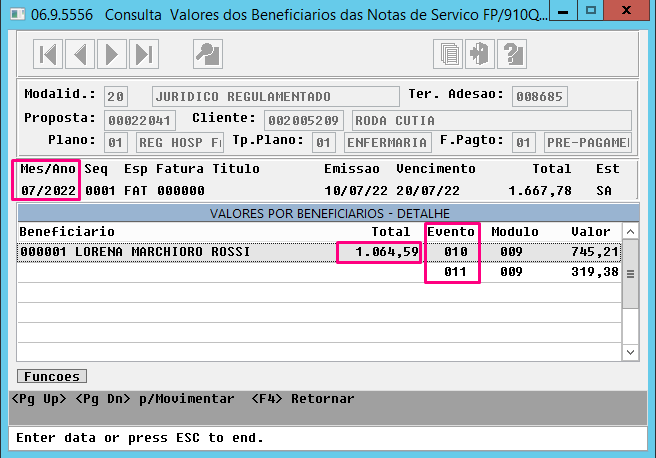The height and width of the screenshot is (458, 656).
Task: Click the Cliente code field 002005209
Action: point(304,120)
